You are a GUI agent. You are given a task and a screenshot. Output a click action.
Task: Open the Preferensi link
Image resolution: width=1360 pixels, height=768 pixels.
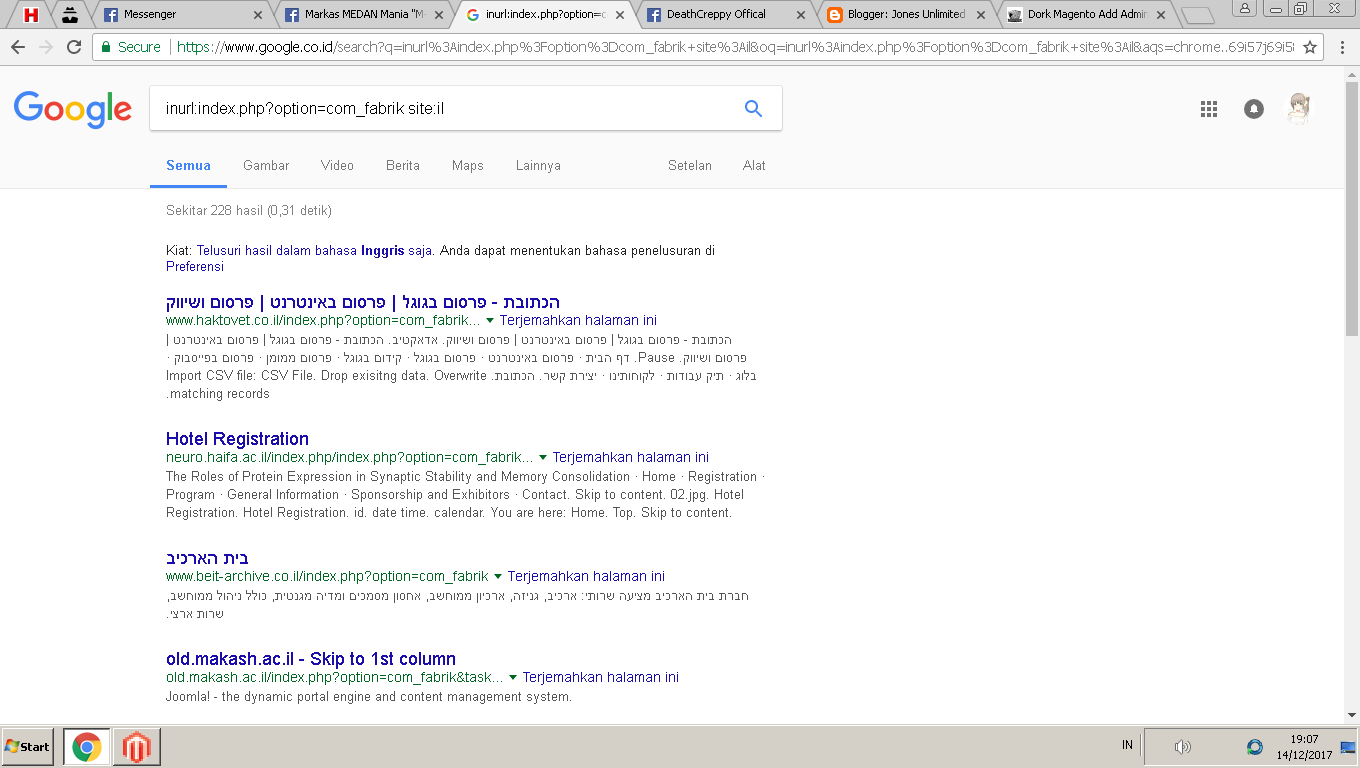pos(195,267)
